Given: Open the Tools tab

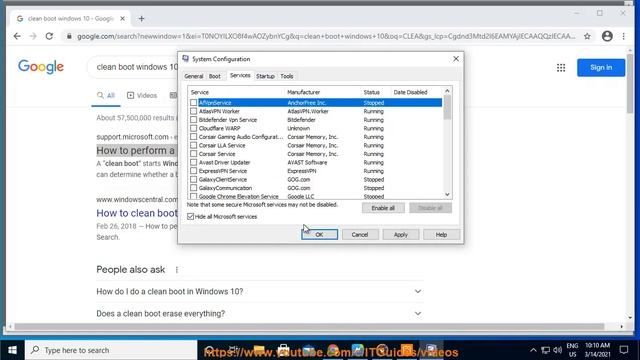Looking at the screenshot, I should pos(287,76).
